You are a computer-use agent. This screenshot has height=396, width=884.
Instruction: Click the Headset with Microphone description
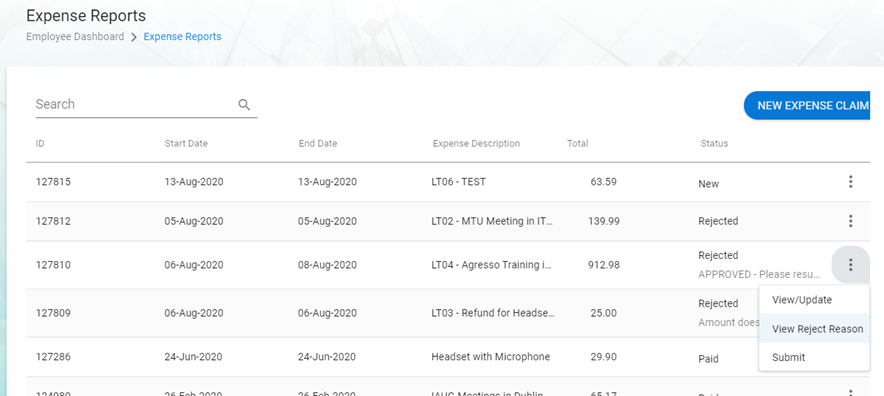[x=490, y=357]
